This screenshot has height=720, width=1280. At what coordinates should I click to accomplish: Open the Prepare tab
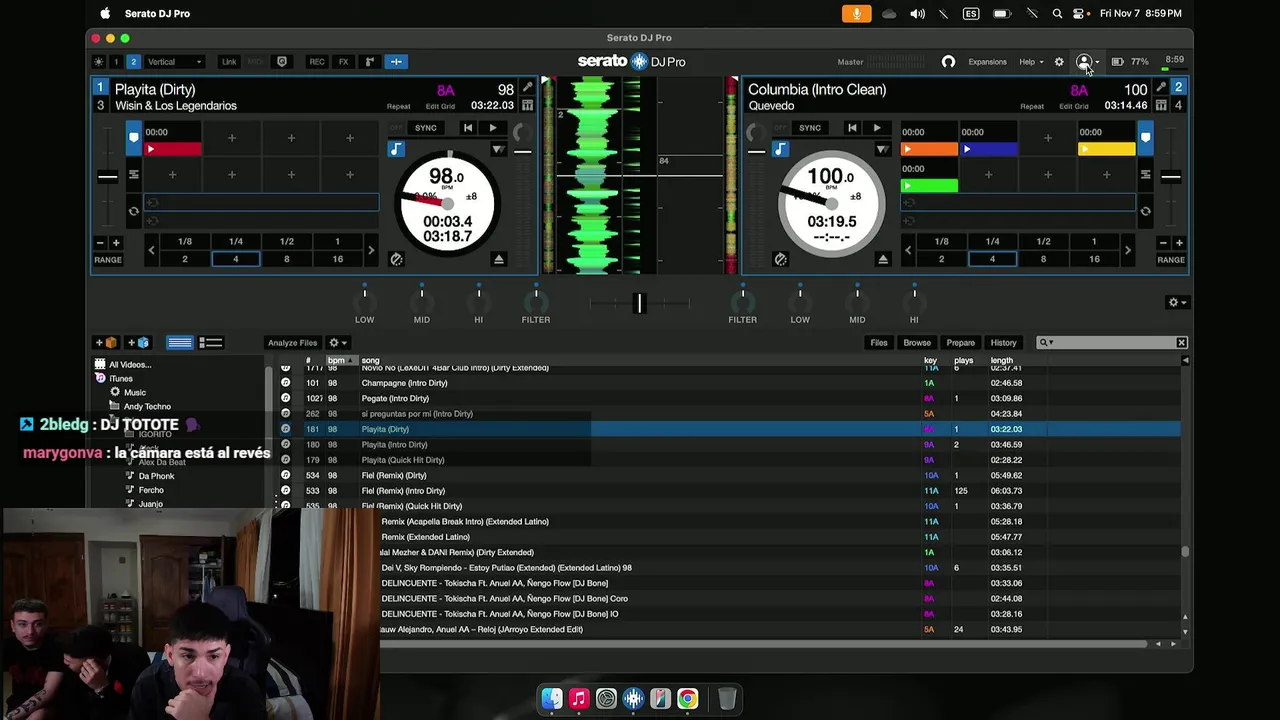coord(961,343)
